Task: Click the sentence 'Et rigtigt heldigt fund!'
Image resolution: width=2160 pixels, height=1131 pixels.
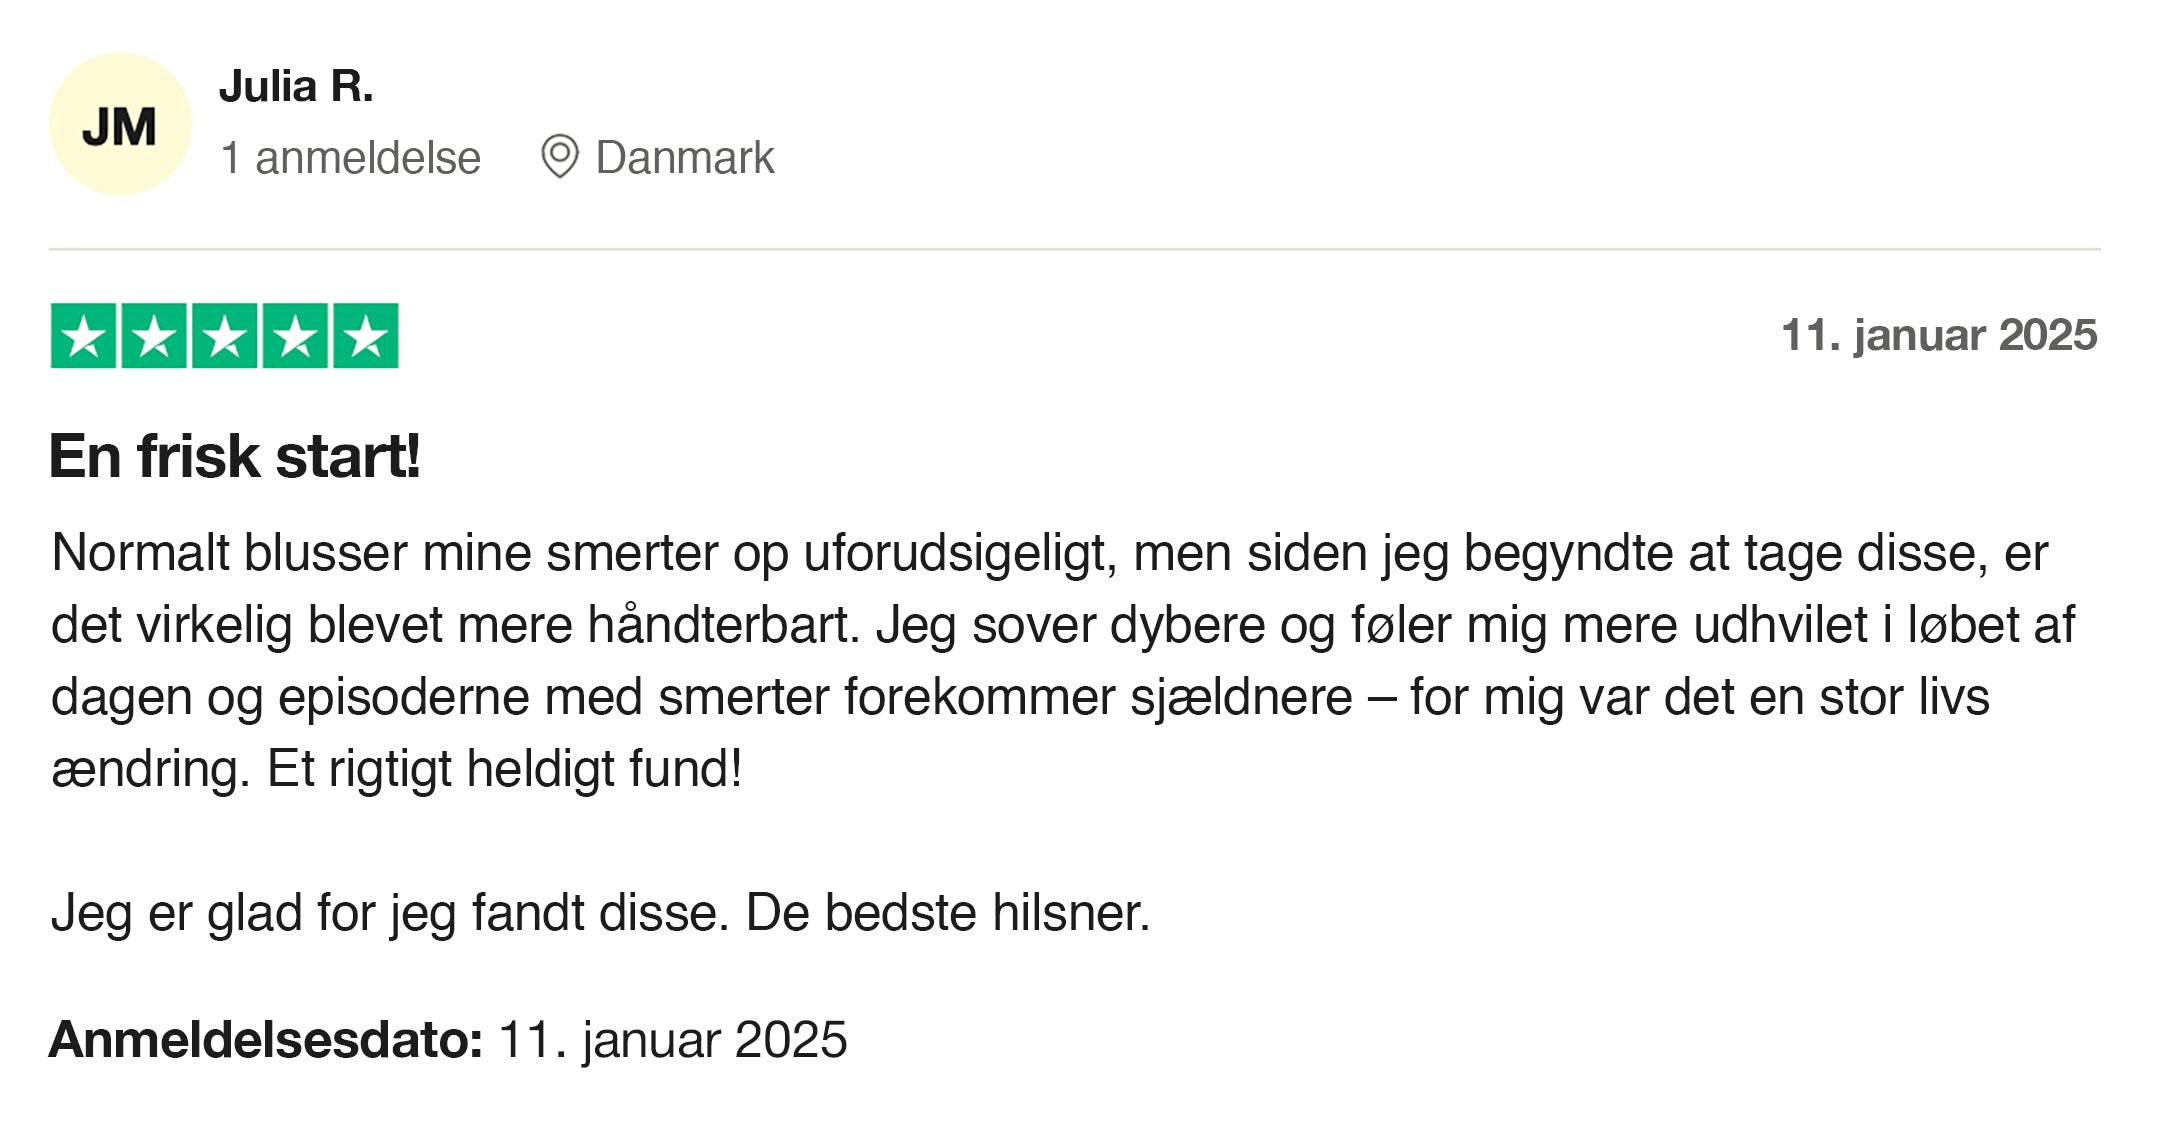Action: coord(505,769)
